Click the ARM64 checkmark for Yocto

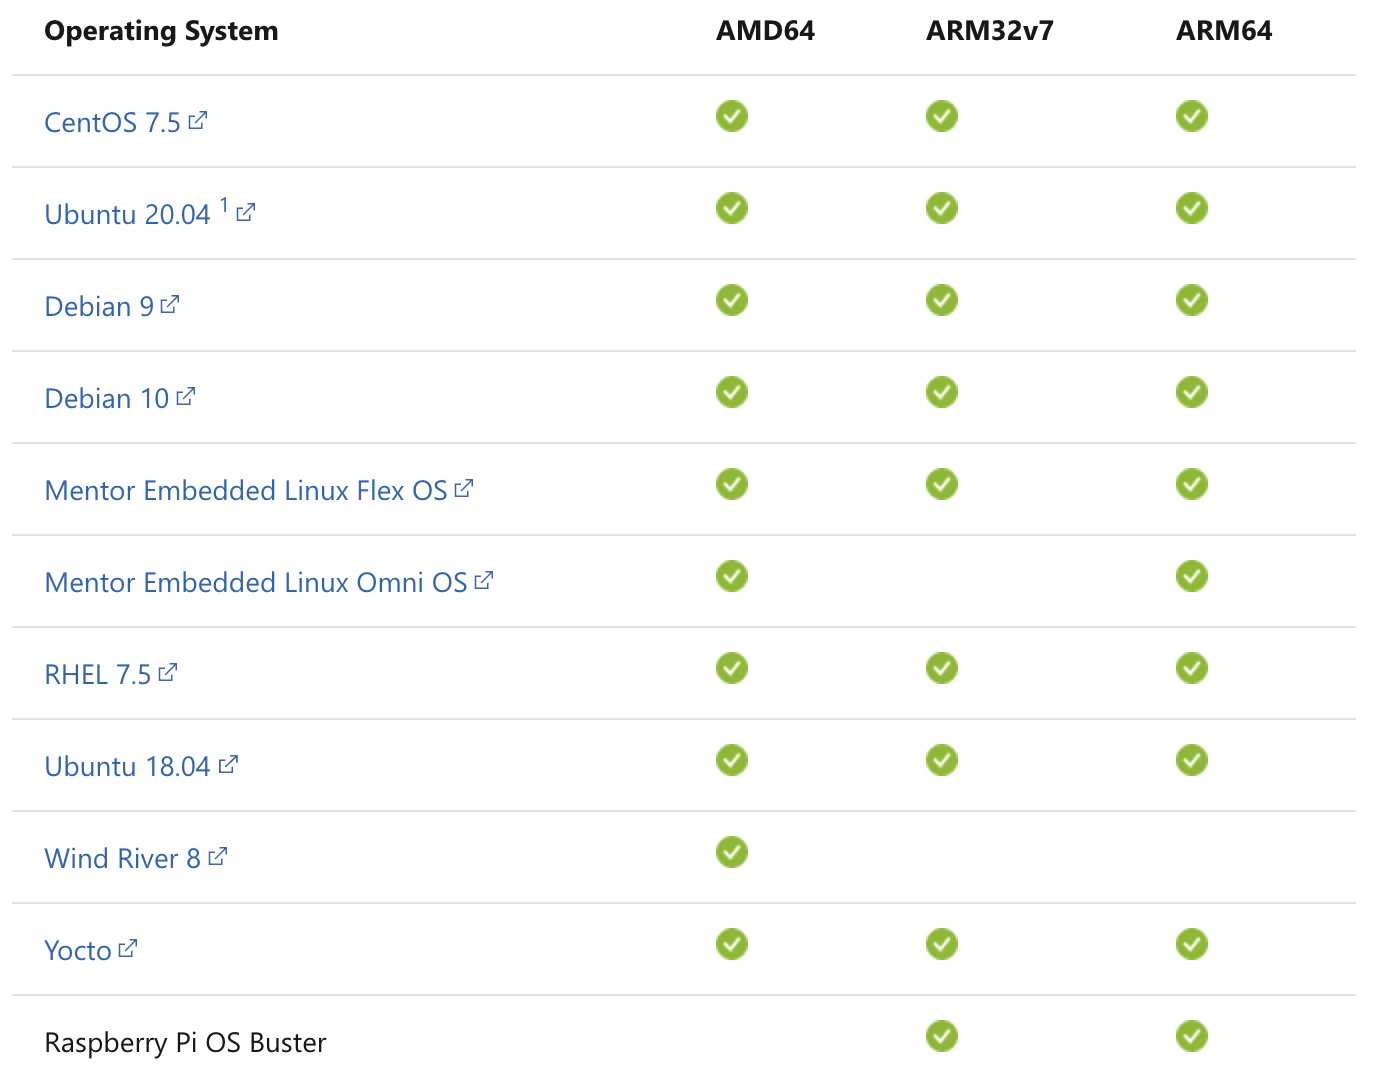pos(1192,944)
